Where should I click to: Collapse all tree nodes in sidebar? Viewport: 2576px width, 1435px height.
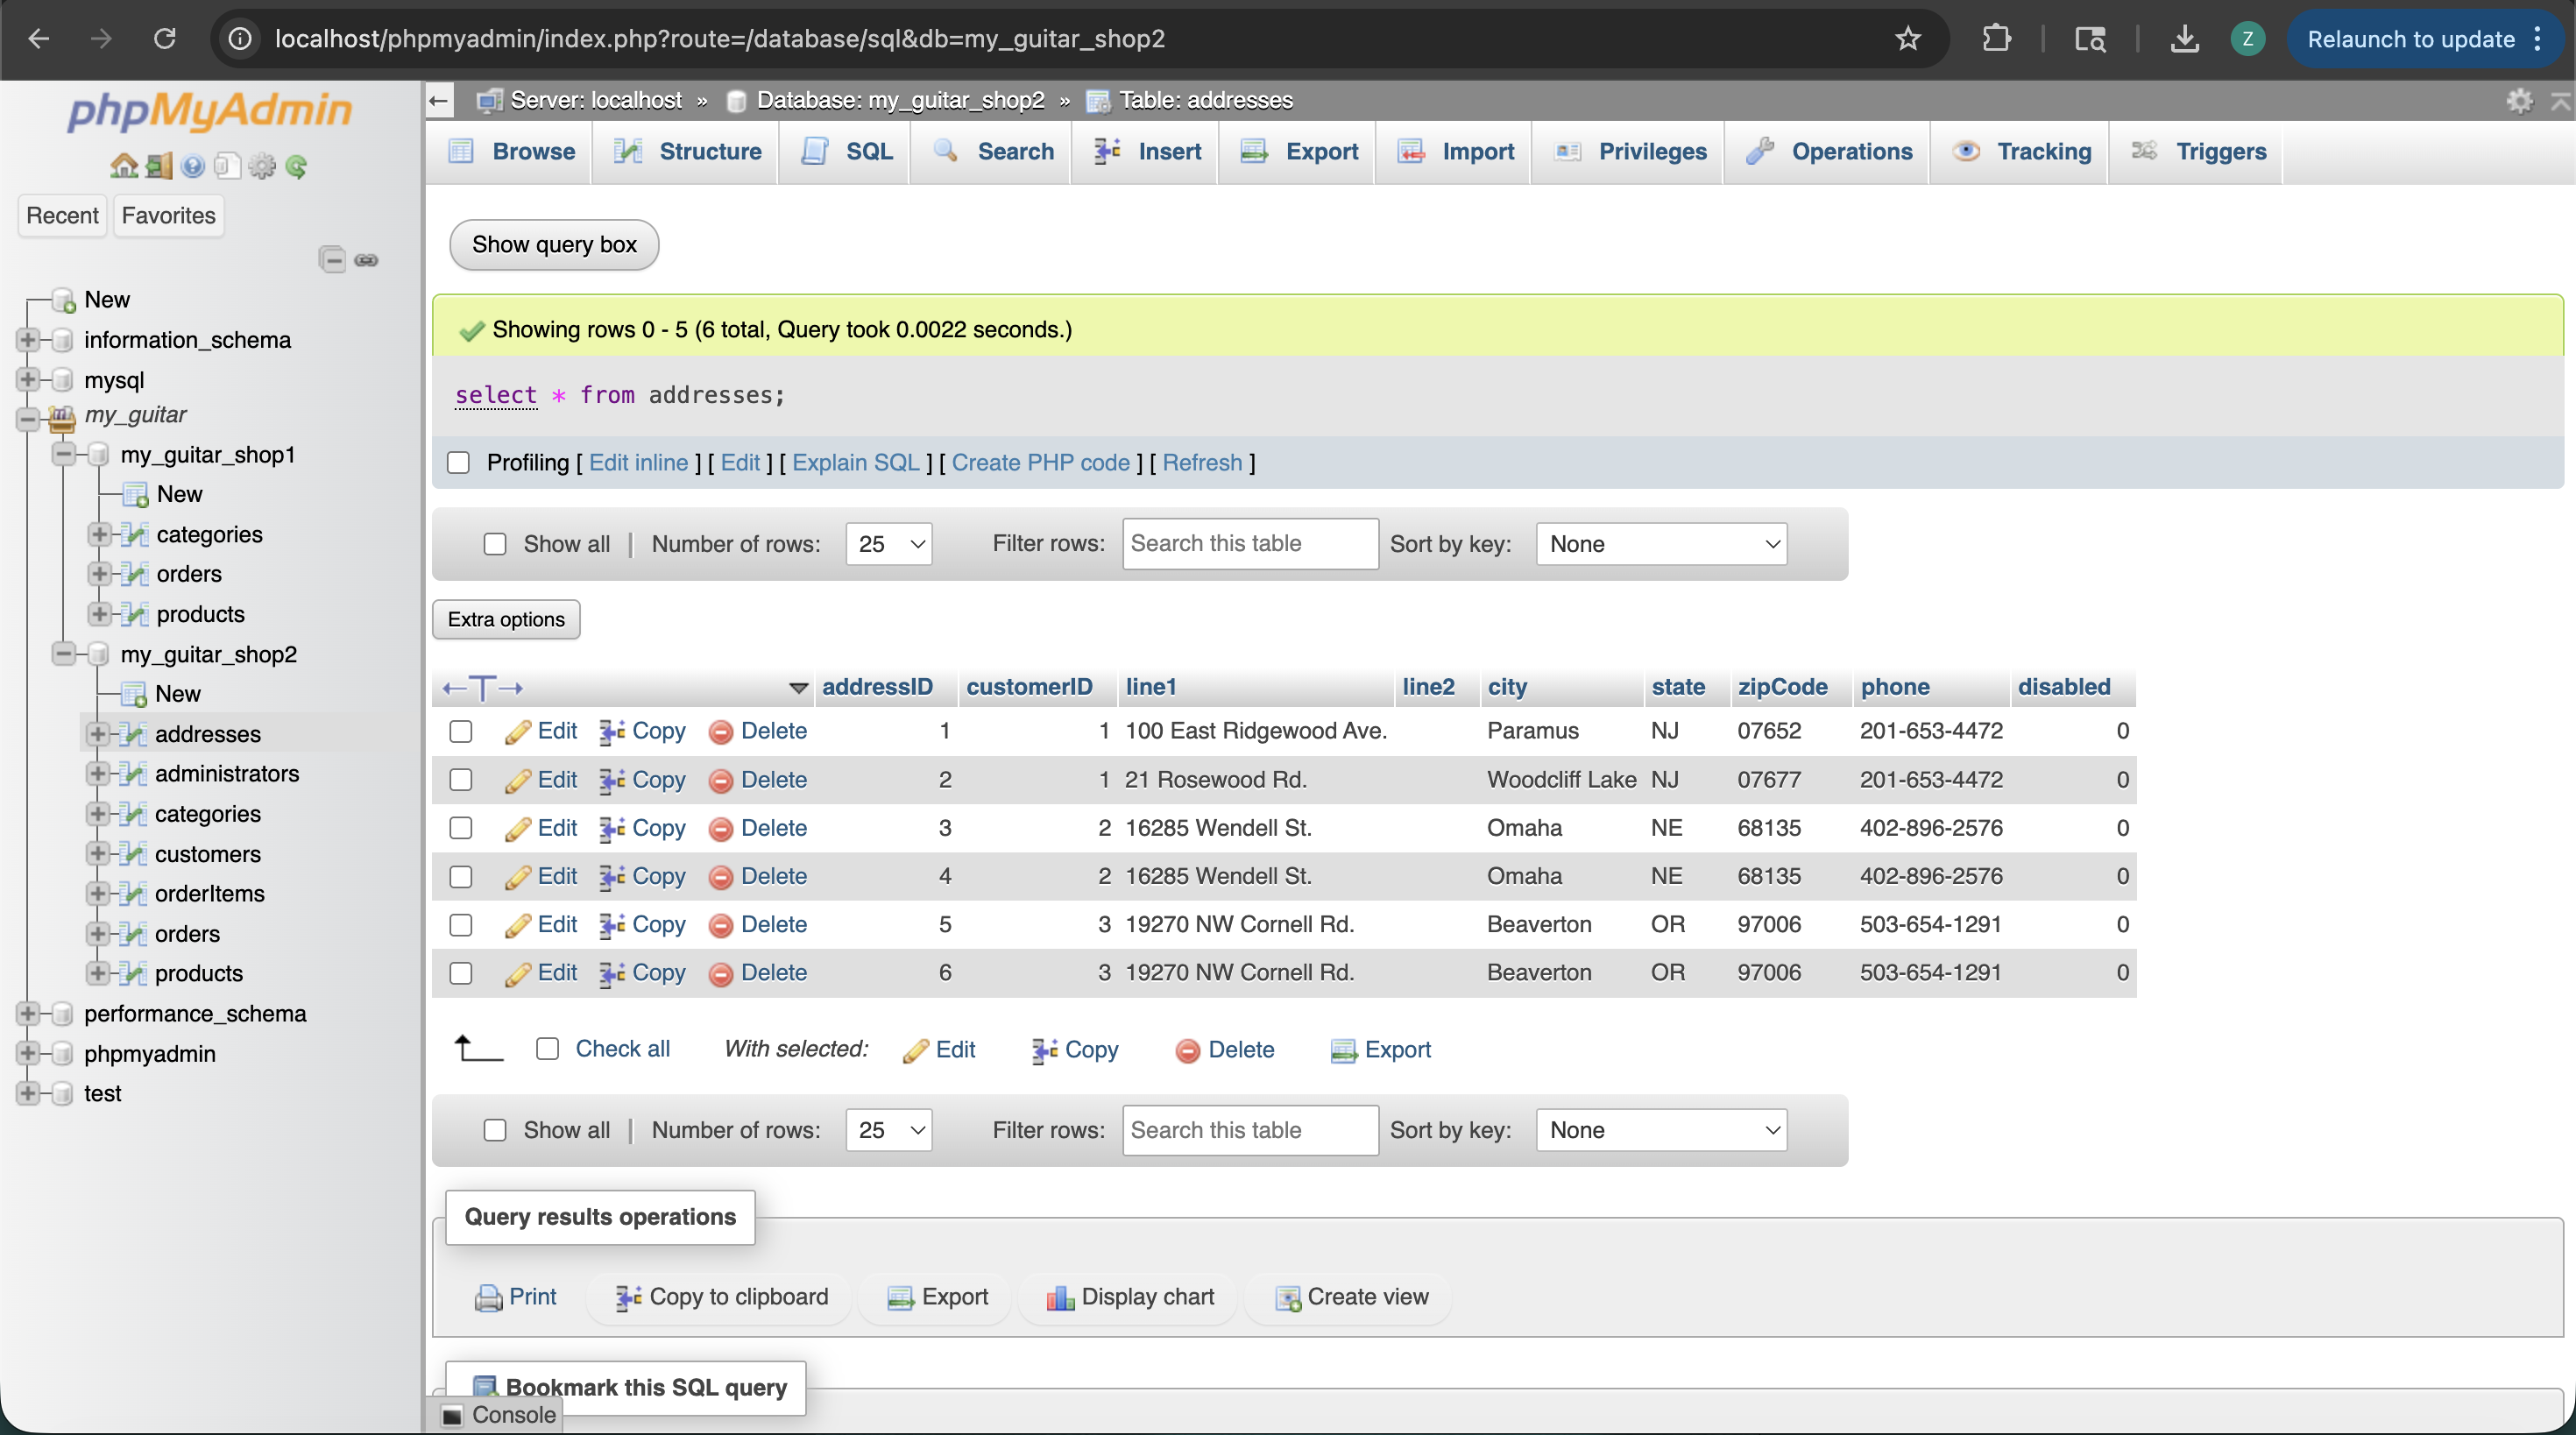pos(332,260)
